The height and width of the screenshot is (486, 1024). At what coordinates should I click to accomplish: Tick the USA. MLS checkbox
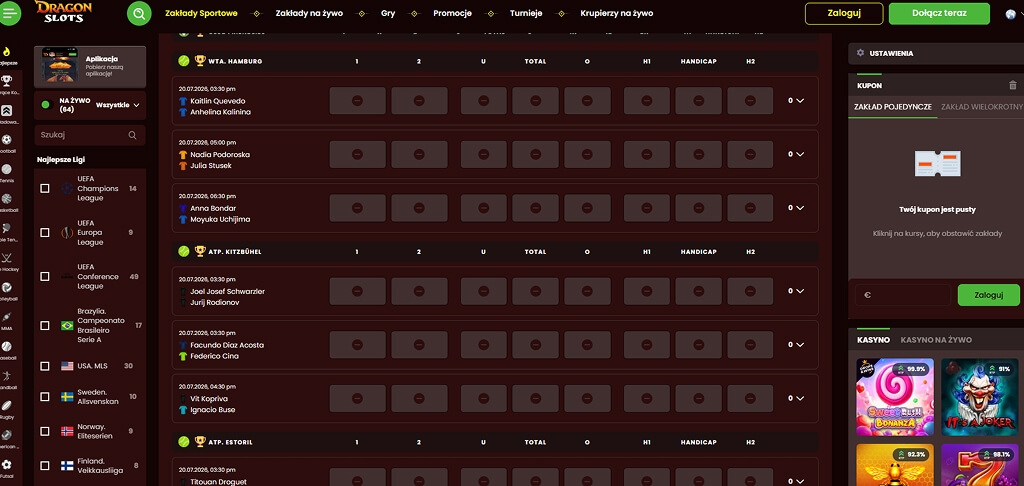point(45,366)
